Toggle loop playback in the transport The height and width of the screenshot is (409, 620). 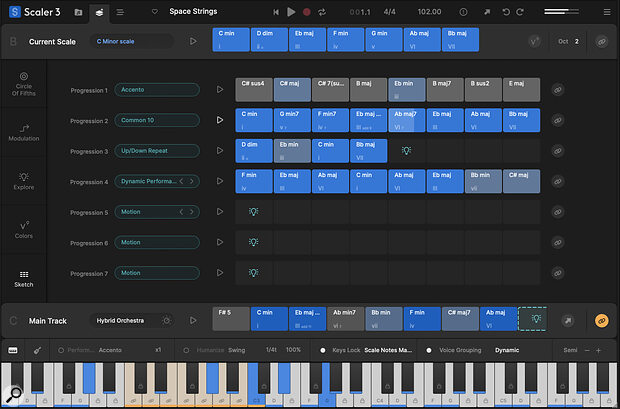pos(322,12)
